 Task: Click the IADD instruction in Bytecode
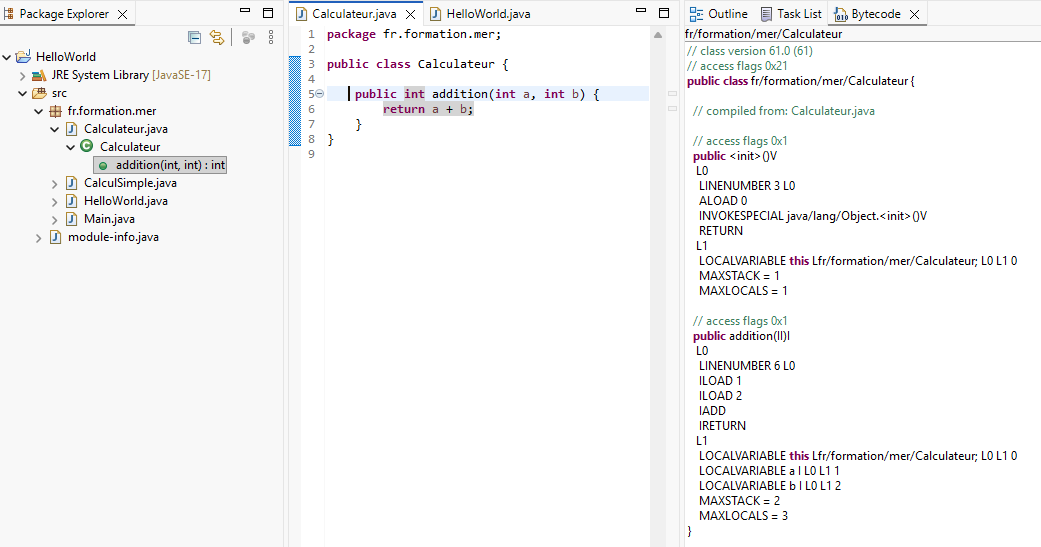point(712,411)
